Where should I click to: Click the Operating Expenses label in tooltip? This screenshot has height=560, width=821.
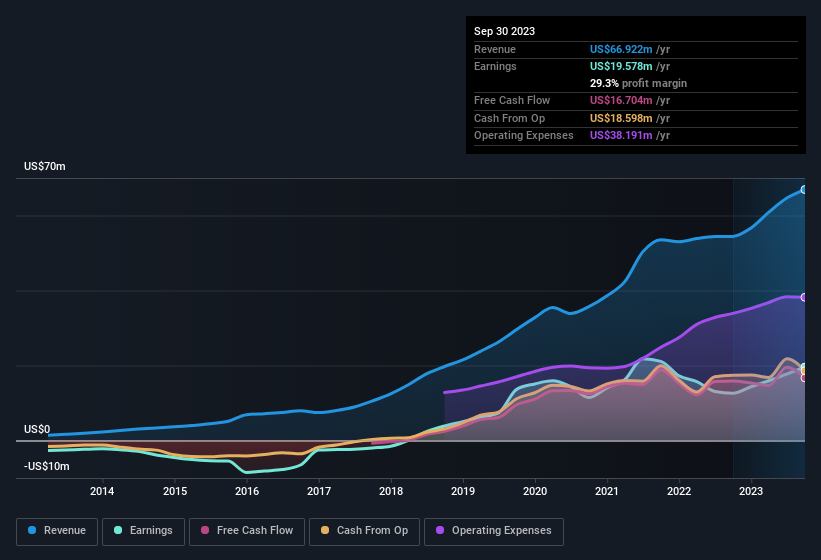pyautogui.click(x=524, y=136)
